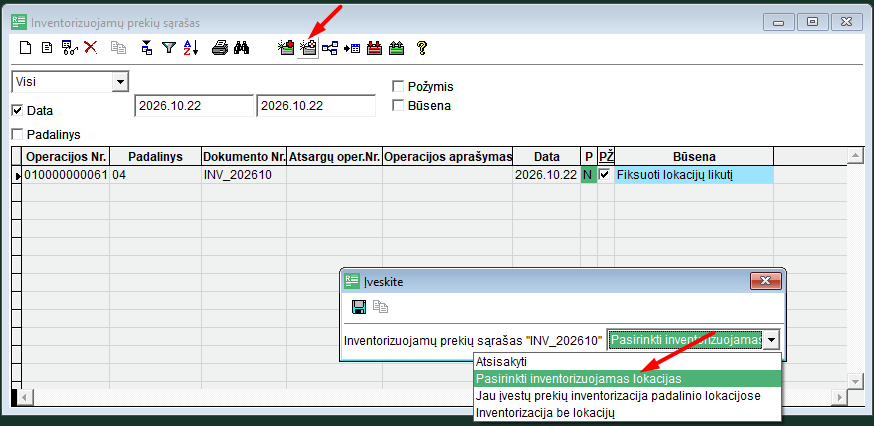Screen dimensions: 874x426
Task: Click the Būsena column header
Action: (x=694, y=156)
